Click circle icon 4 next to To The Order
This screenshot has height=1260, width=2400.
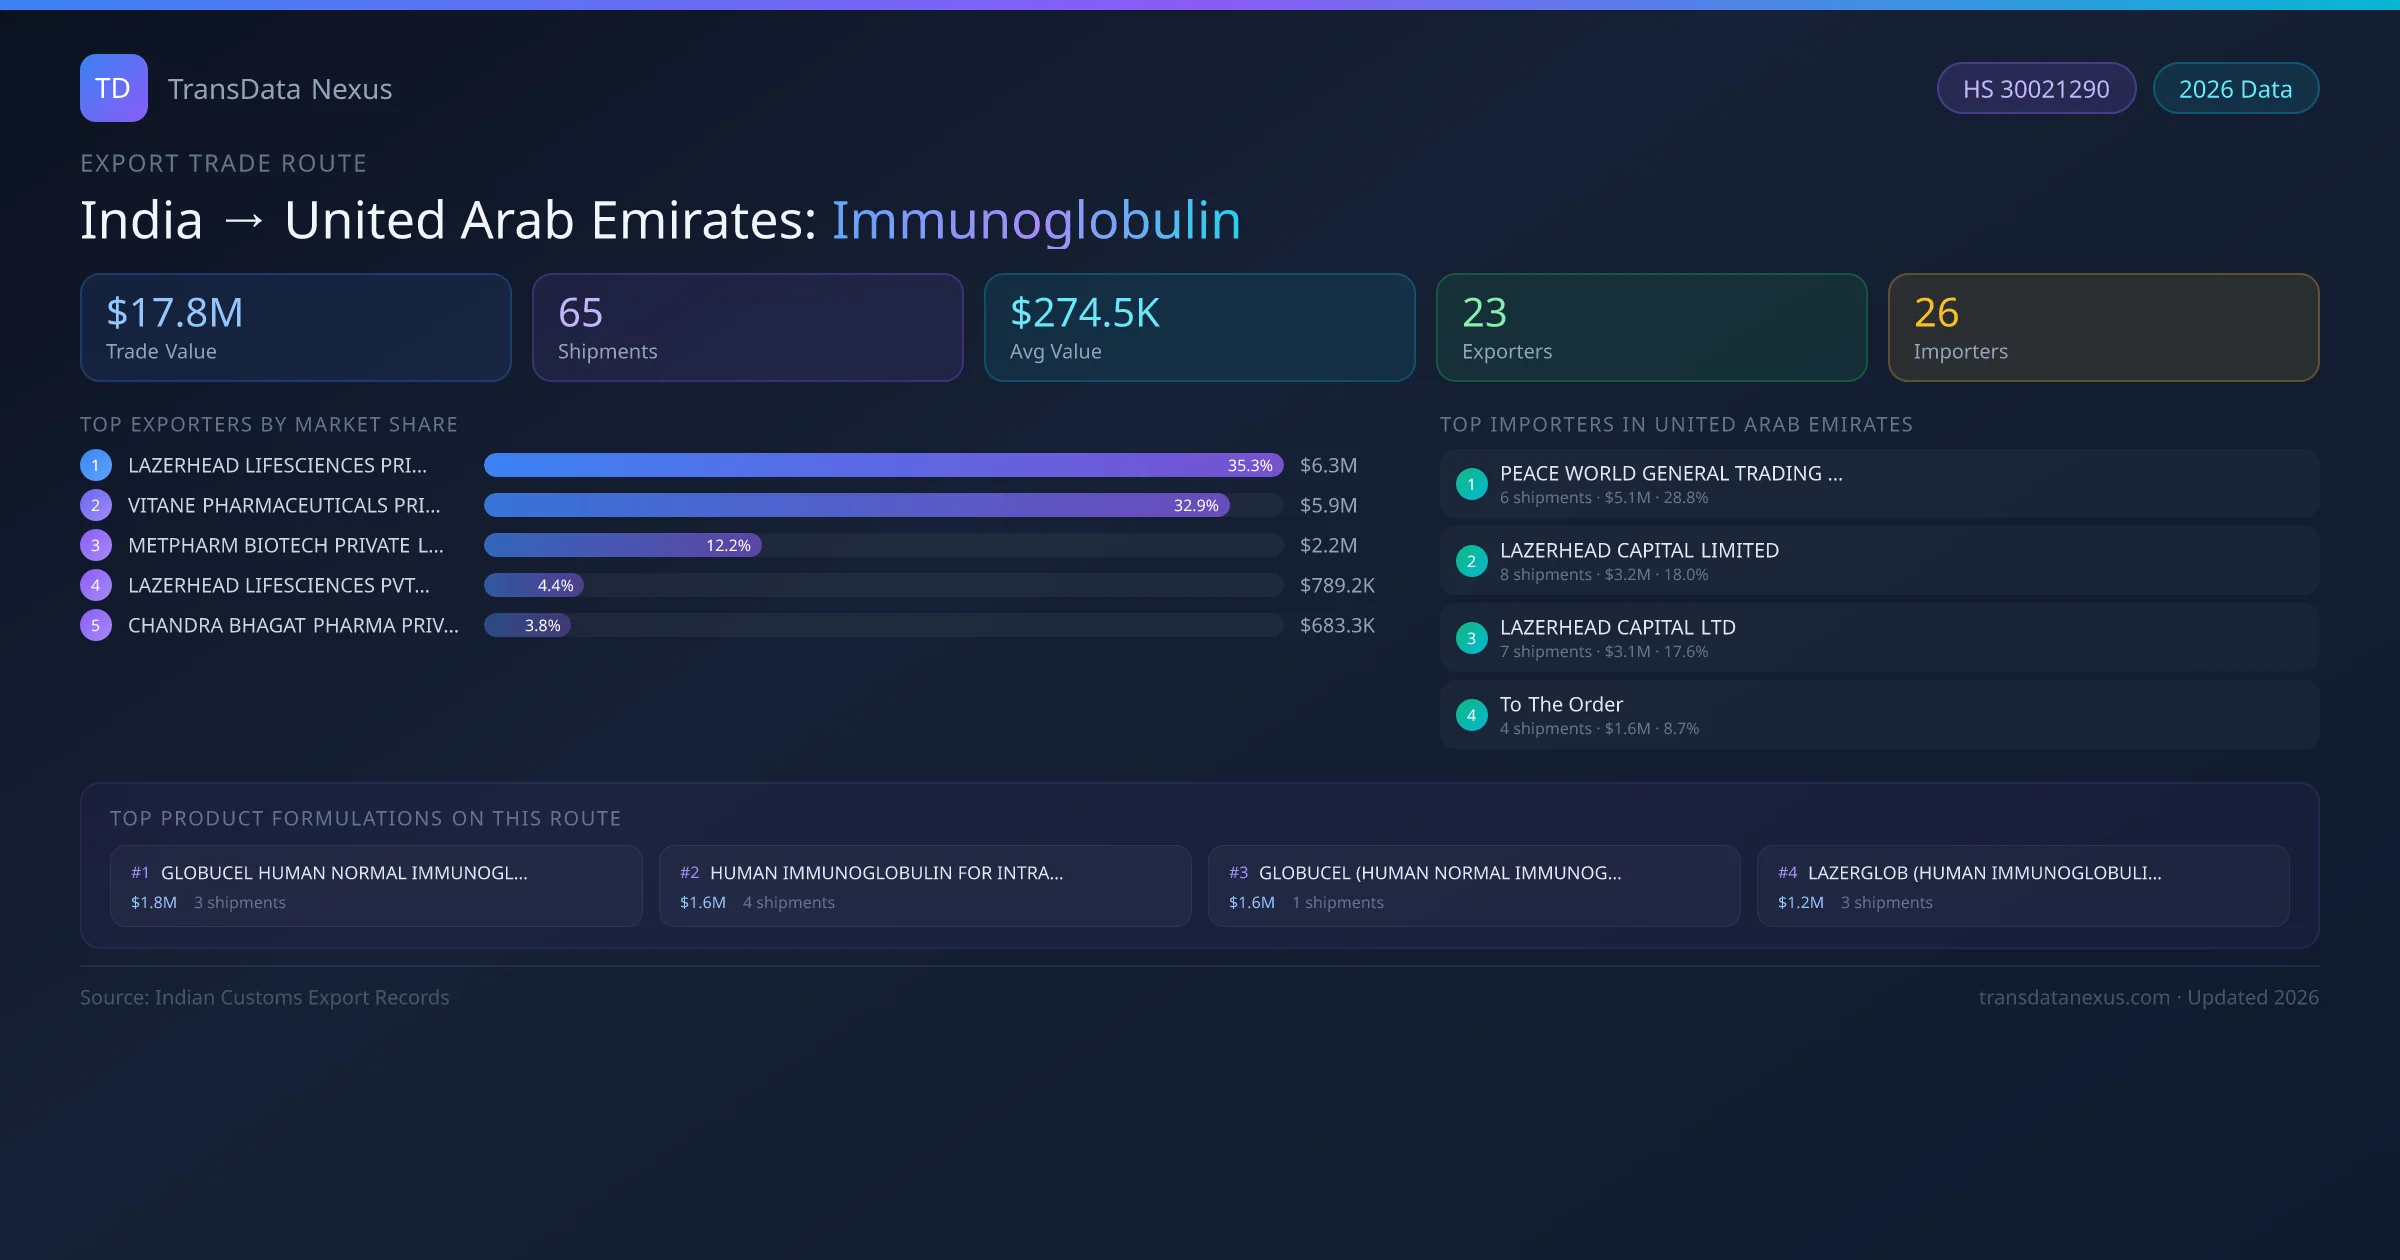pyautogui.click(x=1471, y=714)
